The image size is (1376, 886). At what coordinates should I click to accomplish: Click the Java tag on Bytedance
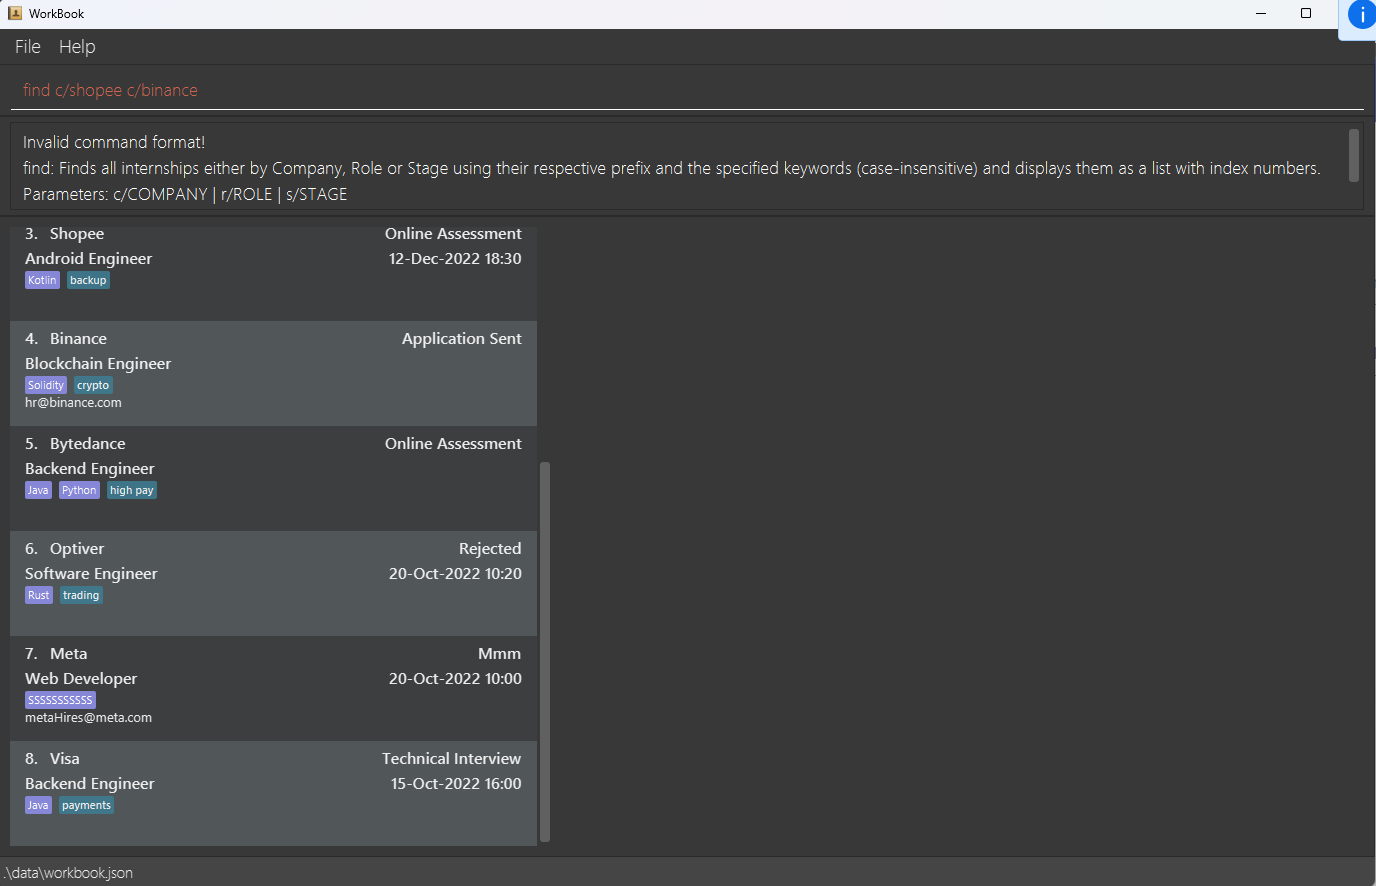tap(38, 490)
